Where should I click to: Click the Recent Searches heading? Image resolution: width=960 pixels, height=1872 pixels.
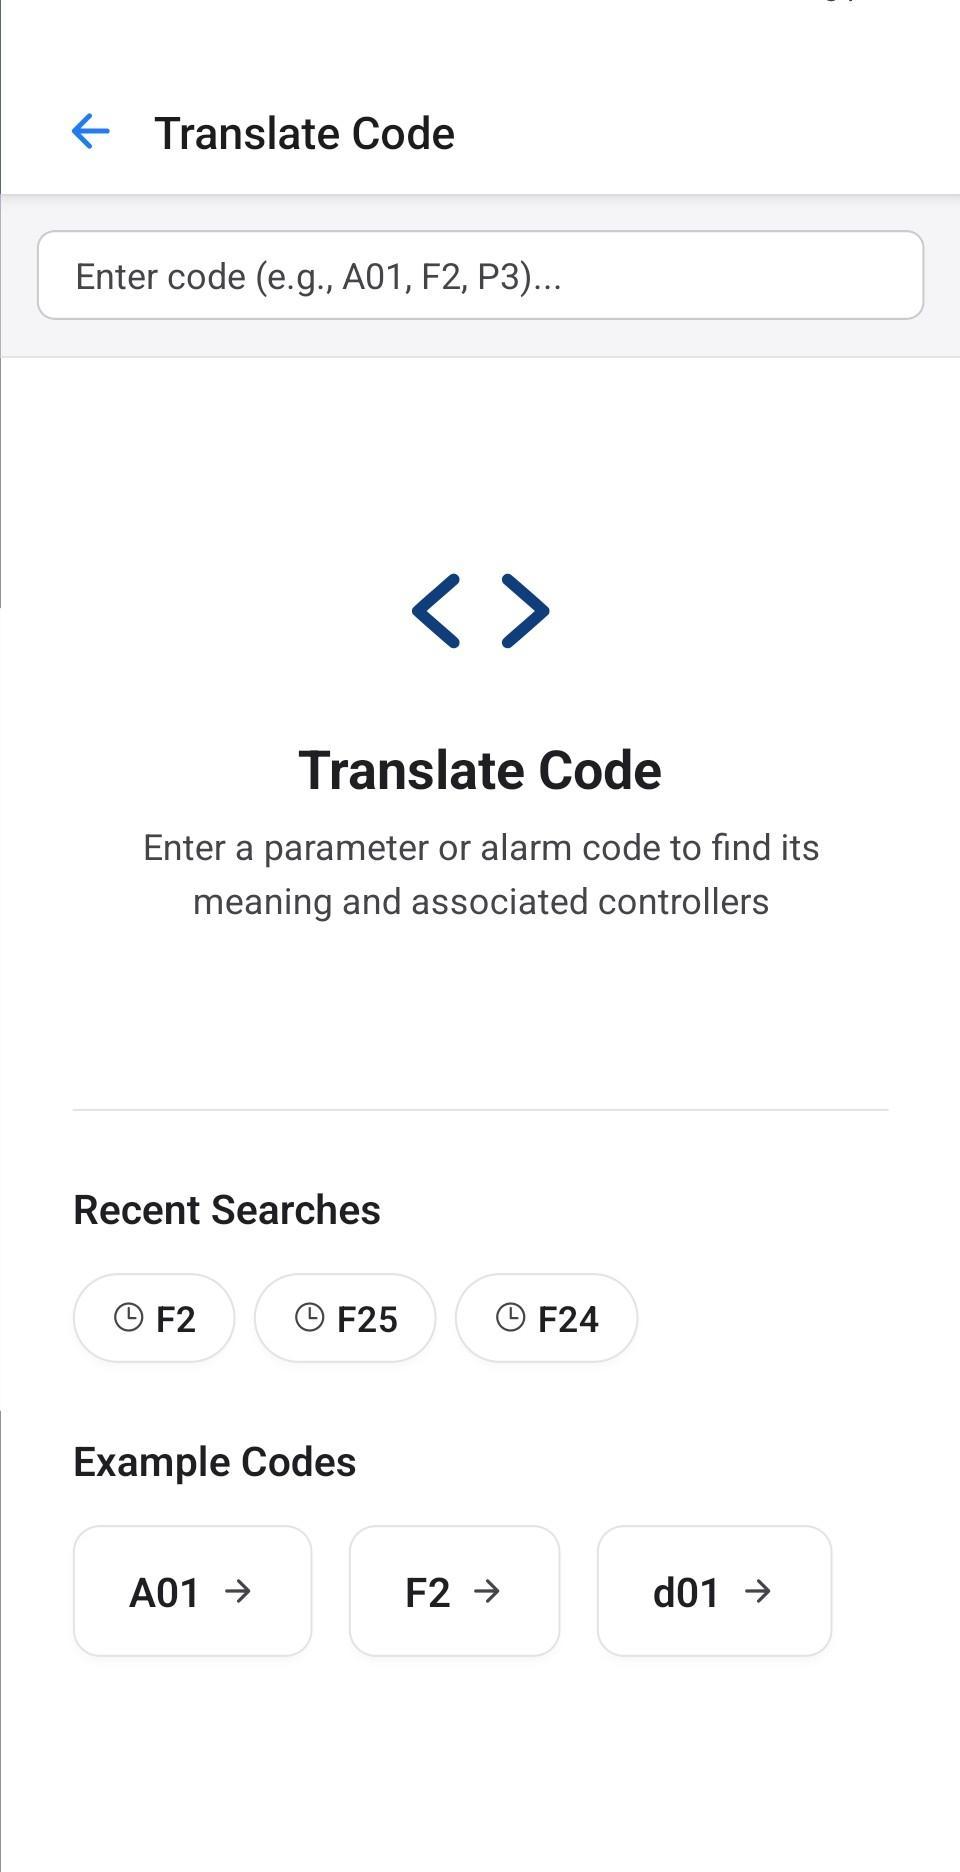227,1210
